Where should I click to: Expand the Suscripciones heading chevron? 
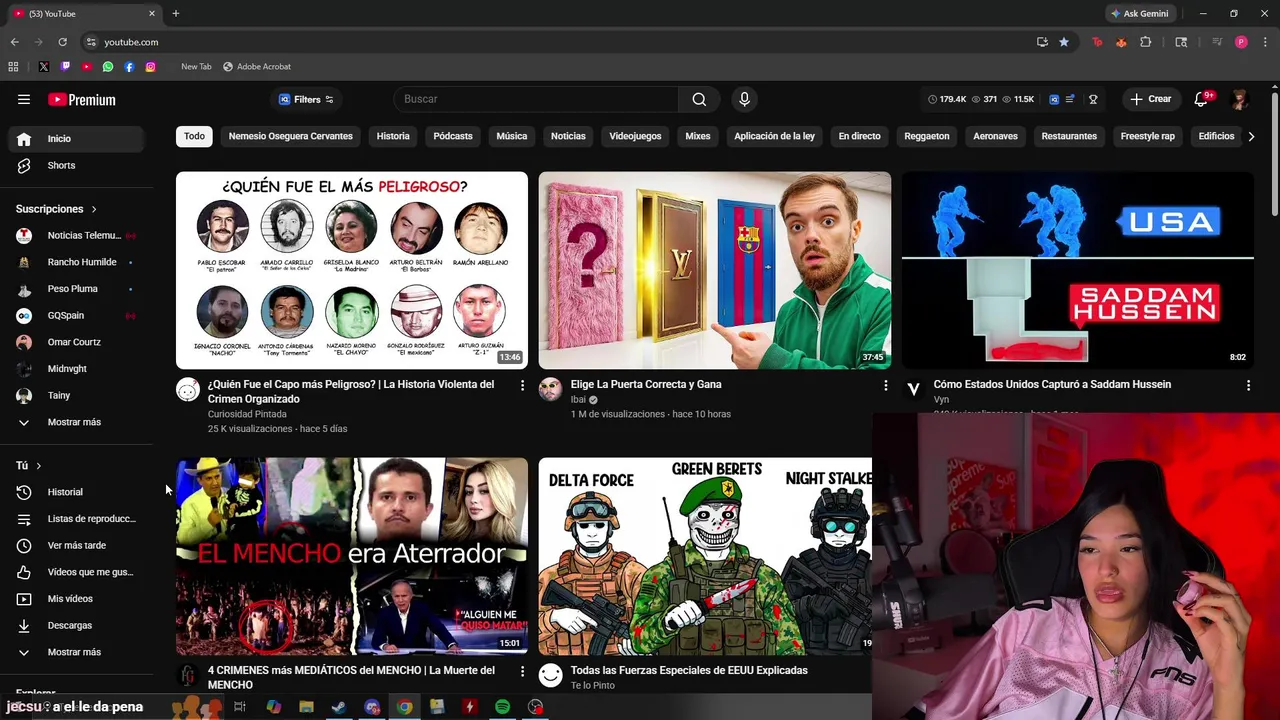94,209
